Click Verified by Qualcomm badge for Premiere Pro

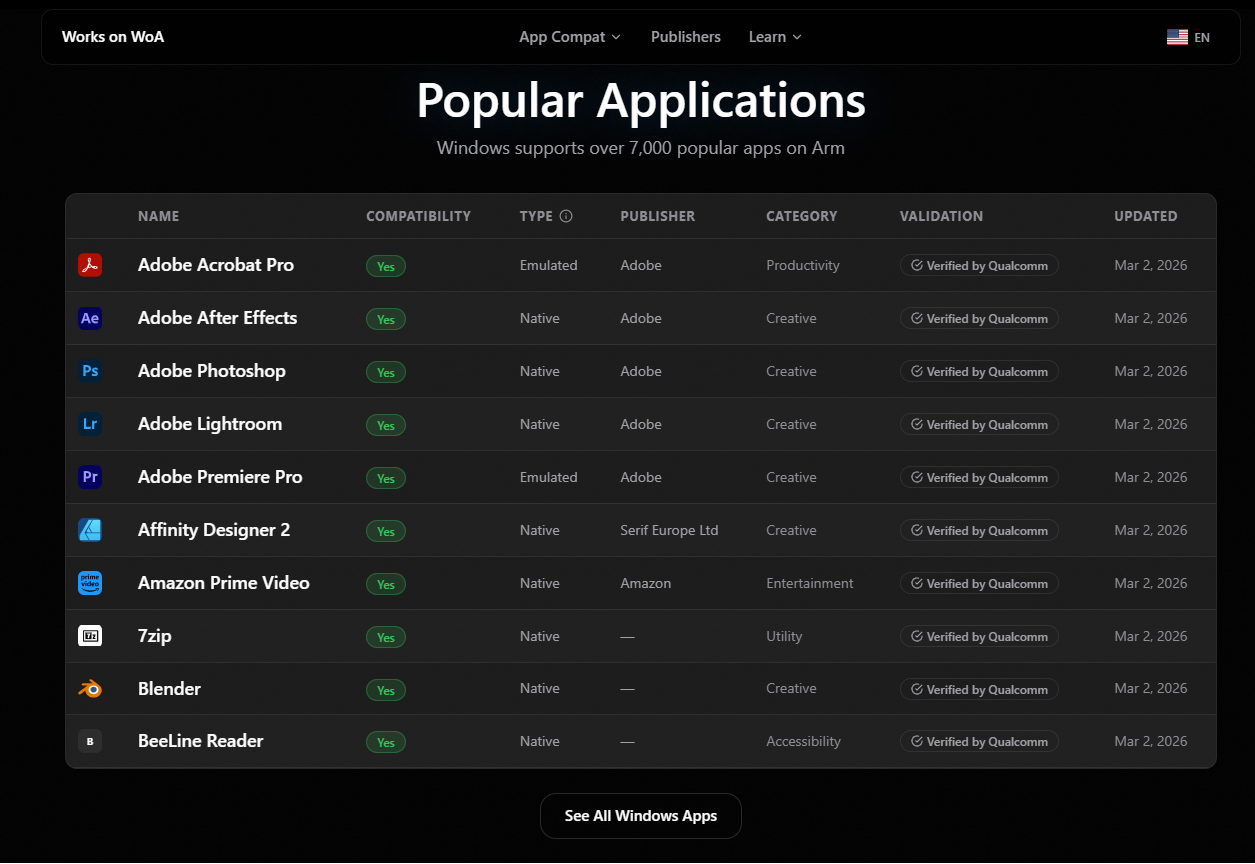979,477
